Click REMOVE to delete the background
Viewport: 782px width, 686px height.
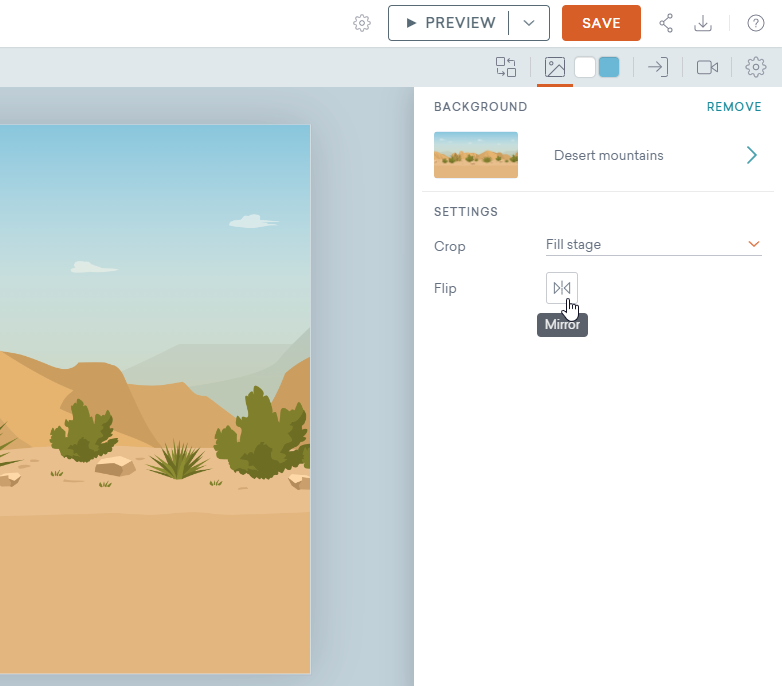tap(733, 107)
